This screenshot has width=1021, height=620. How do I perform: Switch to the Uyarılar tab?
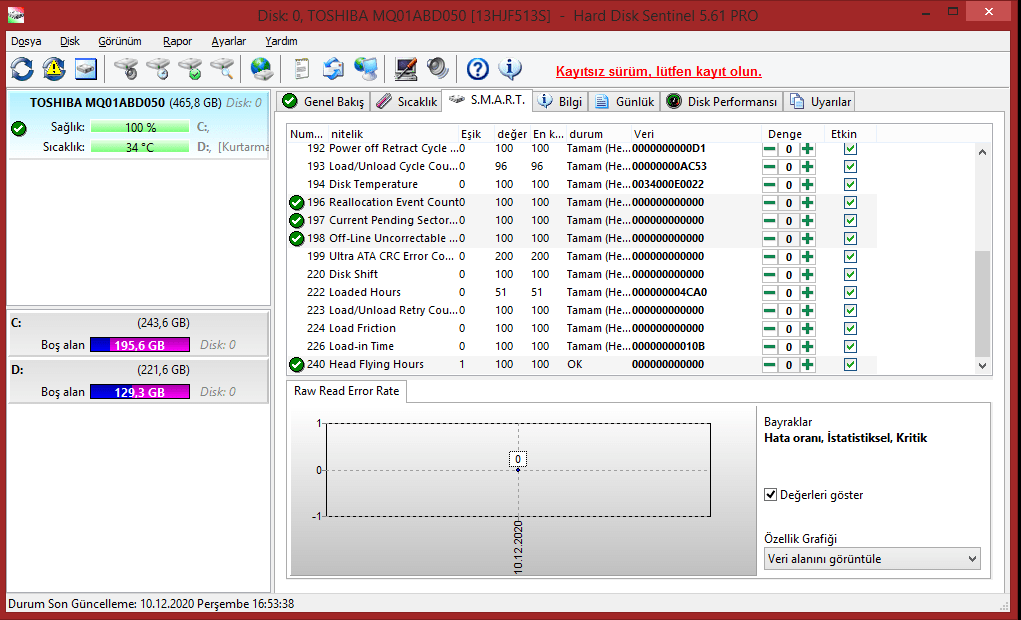point(820,102)
